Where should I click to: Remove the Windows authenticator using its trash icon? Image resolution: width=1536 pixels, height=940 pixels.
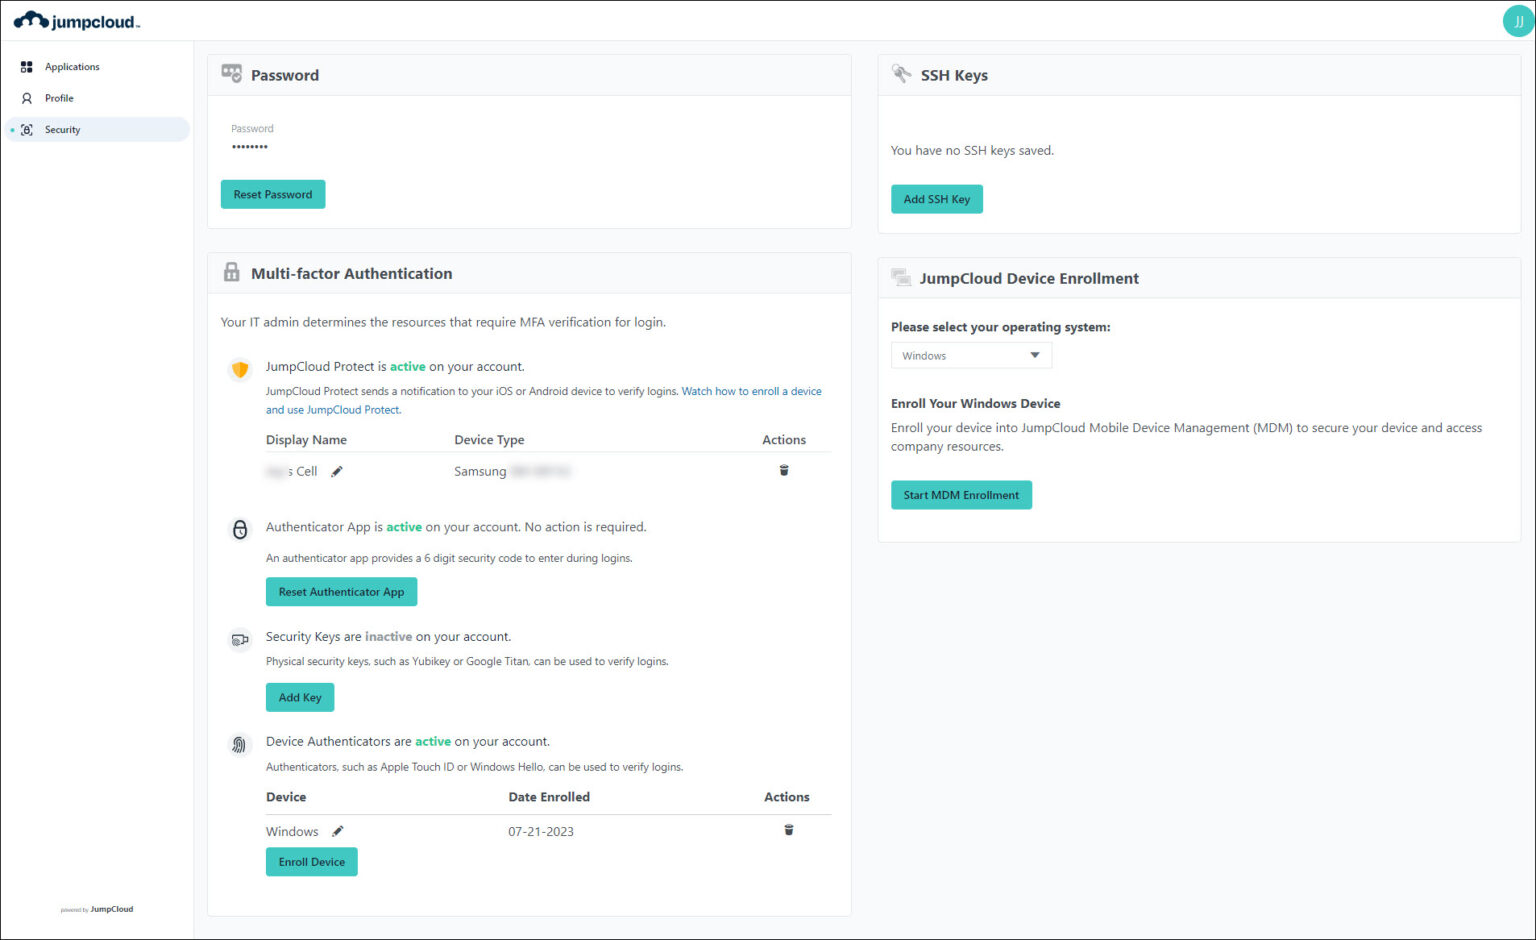[789, 830]
